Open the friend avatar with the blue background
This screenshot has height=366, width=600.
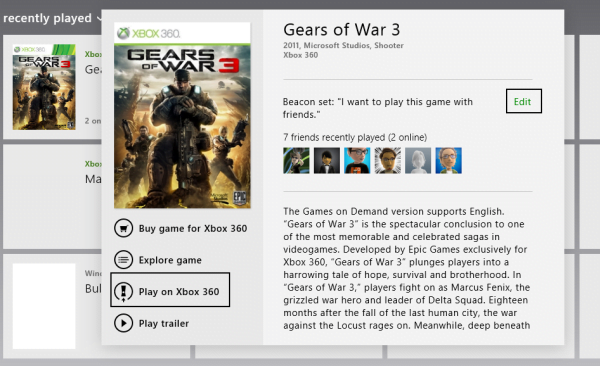[448, 161]
